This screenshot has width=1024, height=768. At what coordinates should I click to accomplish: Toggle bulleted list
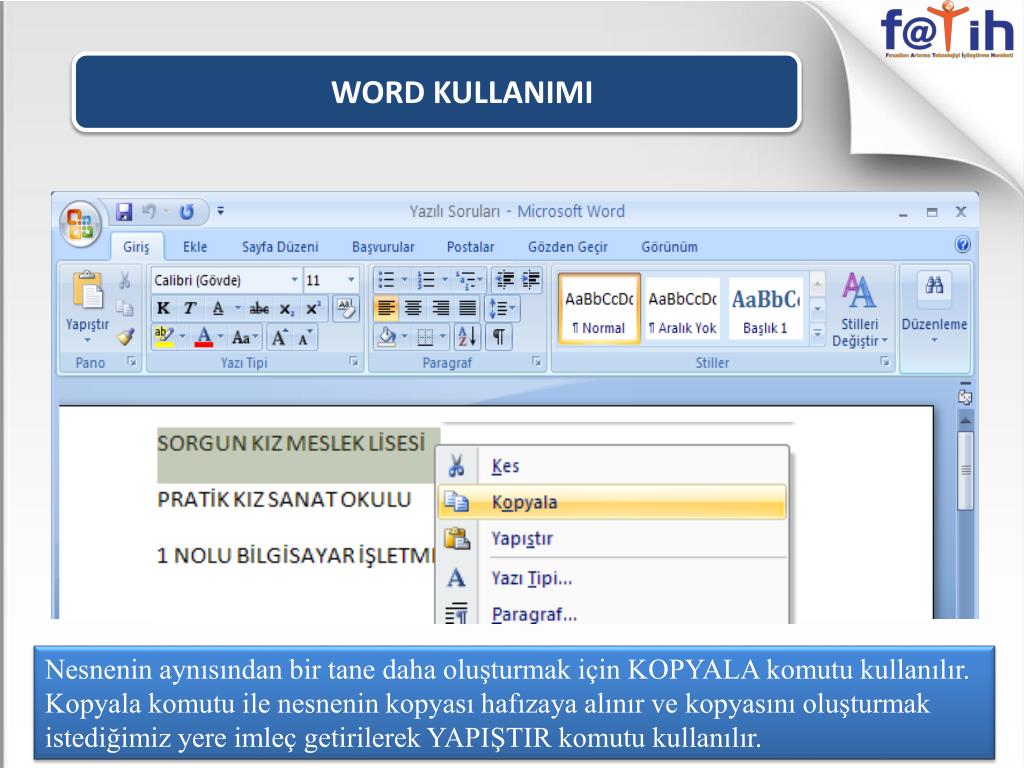pos(387,281)
